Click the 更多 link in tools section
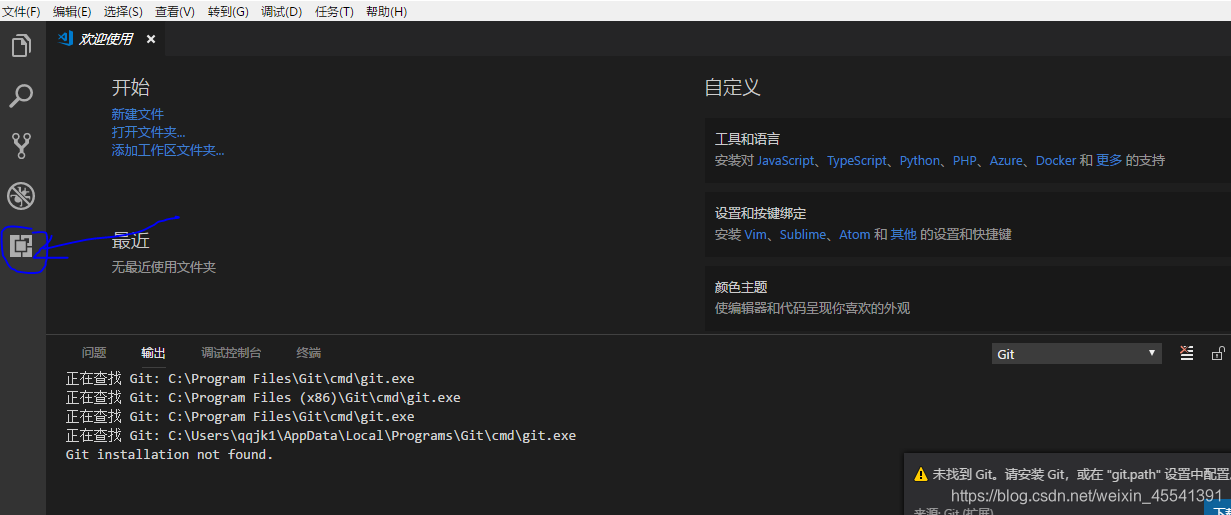The height and width of the screenshot is (515, 1231). pyautogui.click(x=1109, y=160)
